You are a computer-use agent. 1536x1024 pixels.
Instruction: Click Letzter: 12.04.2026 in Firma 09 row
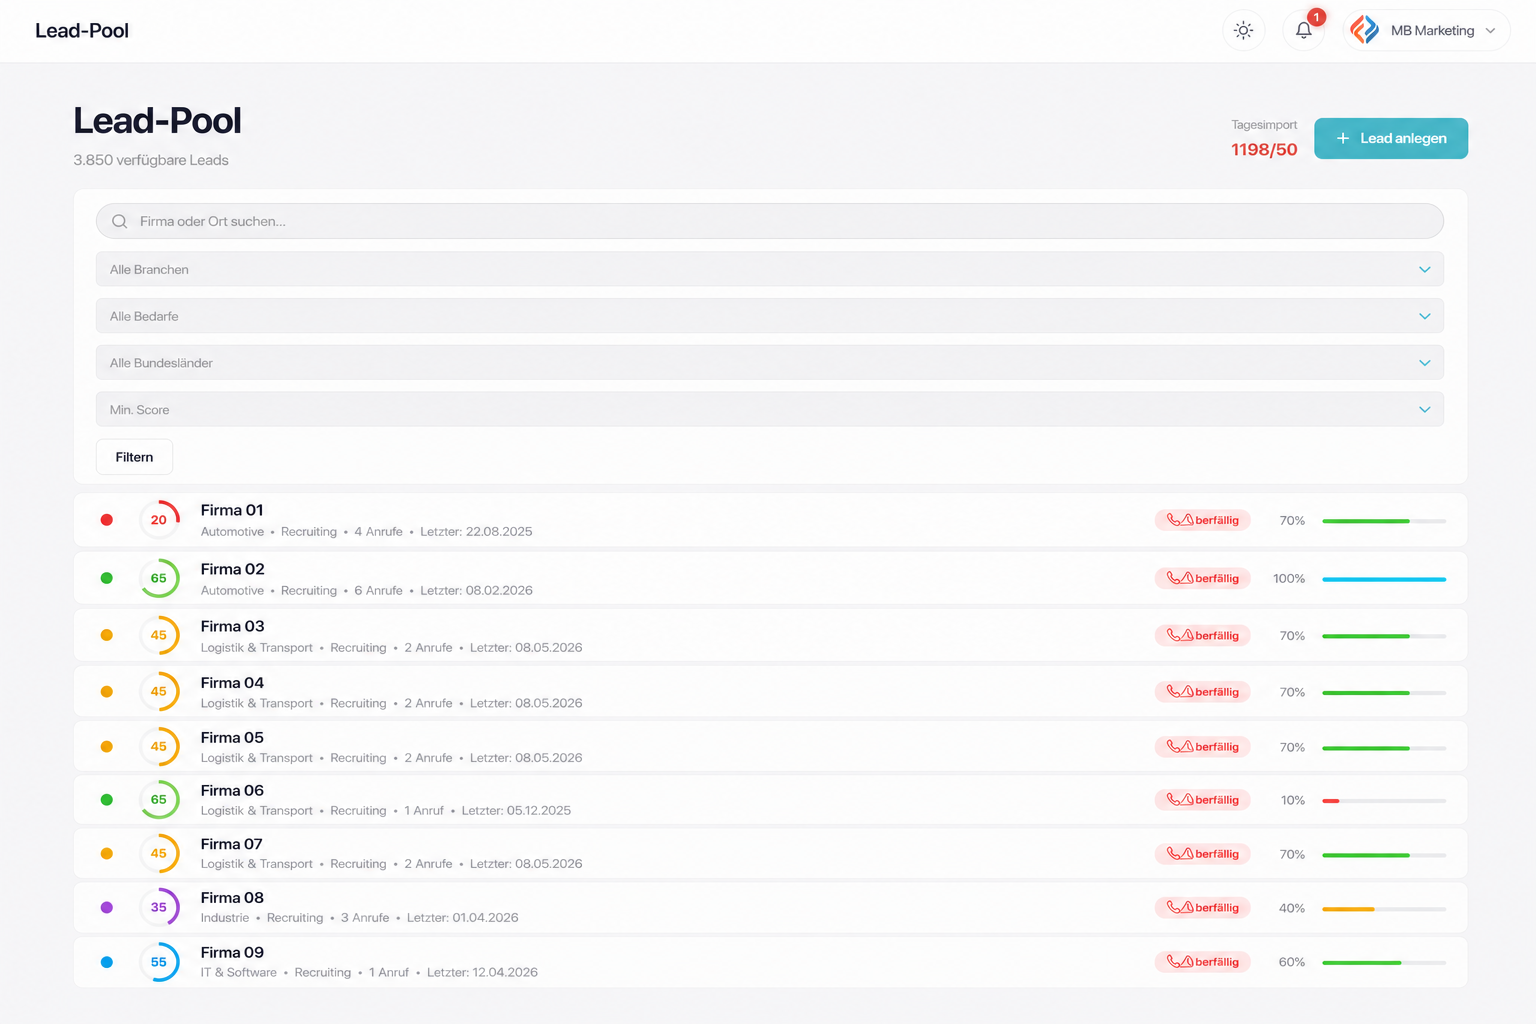482,973
